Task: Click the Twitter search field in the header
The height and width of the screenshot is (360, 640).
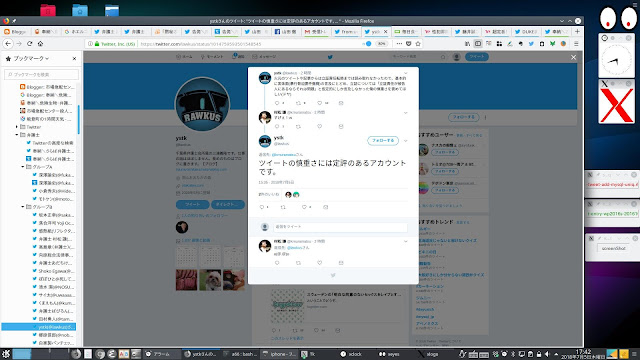Action: coord(418,57)
